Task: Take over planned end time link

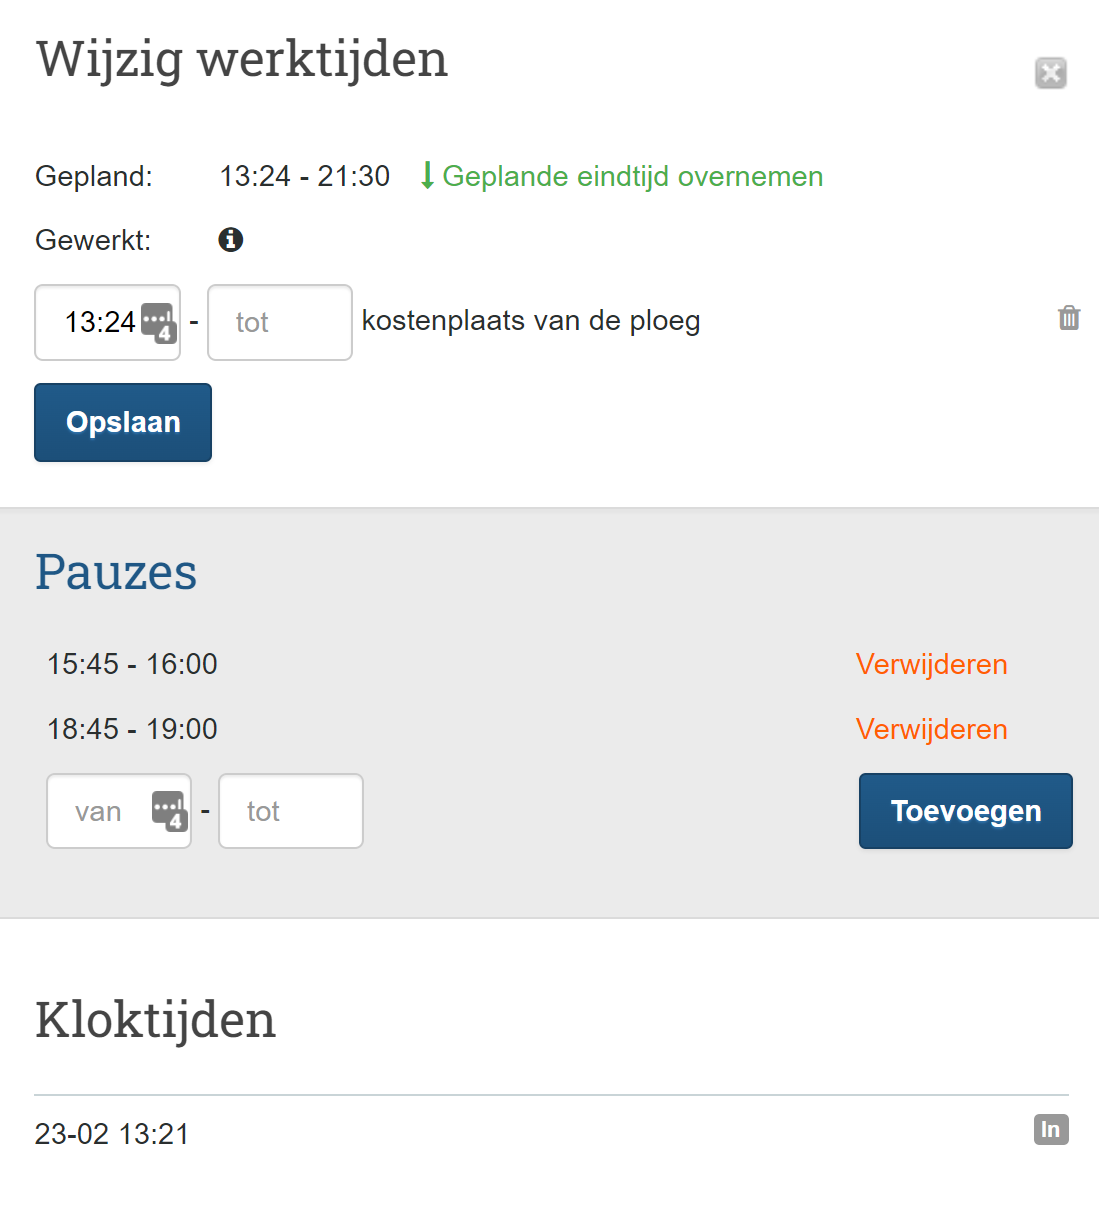Action: coord(632,176)
